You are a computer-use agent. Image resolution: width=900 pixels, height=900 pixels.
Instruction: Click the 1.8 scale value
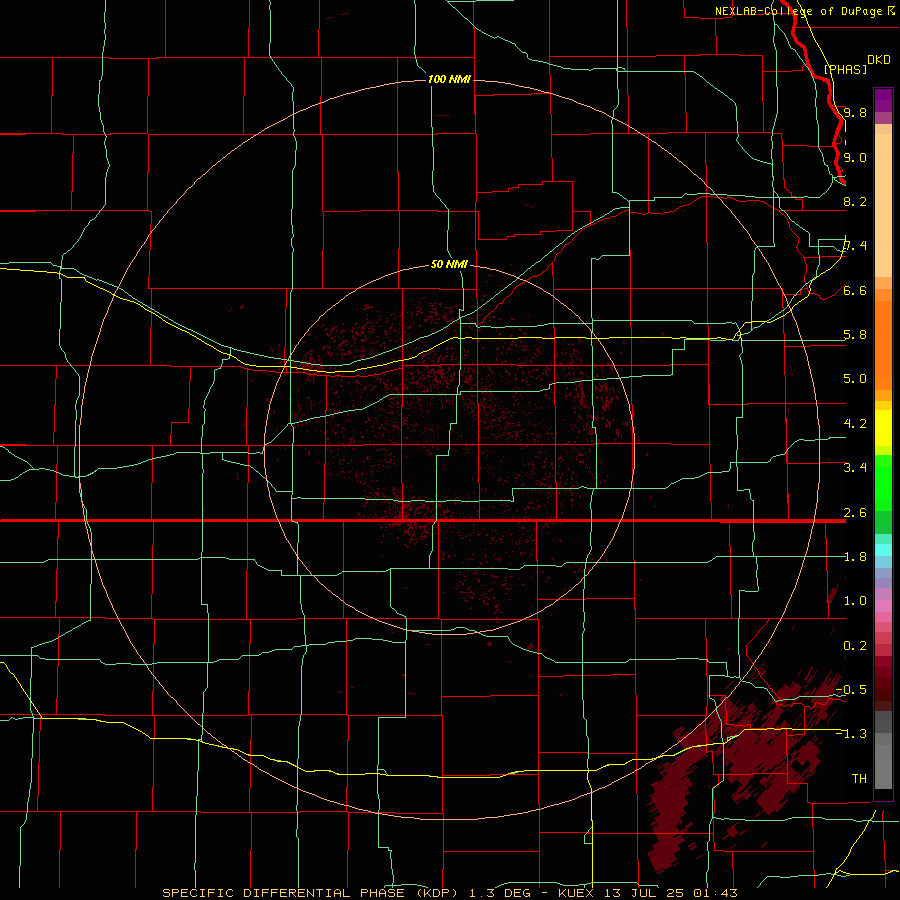tap(855, 557)
